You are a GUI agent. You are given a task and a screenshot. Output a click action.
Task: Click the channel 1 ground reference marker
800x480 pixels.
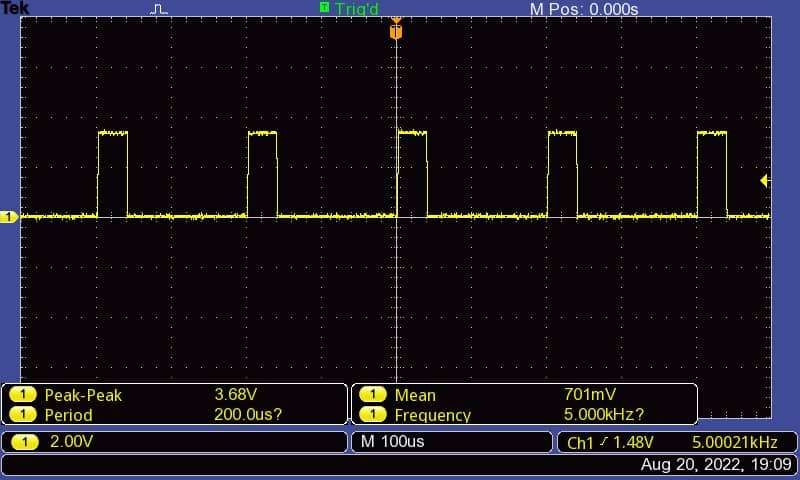click(x=9, y=217)
